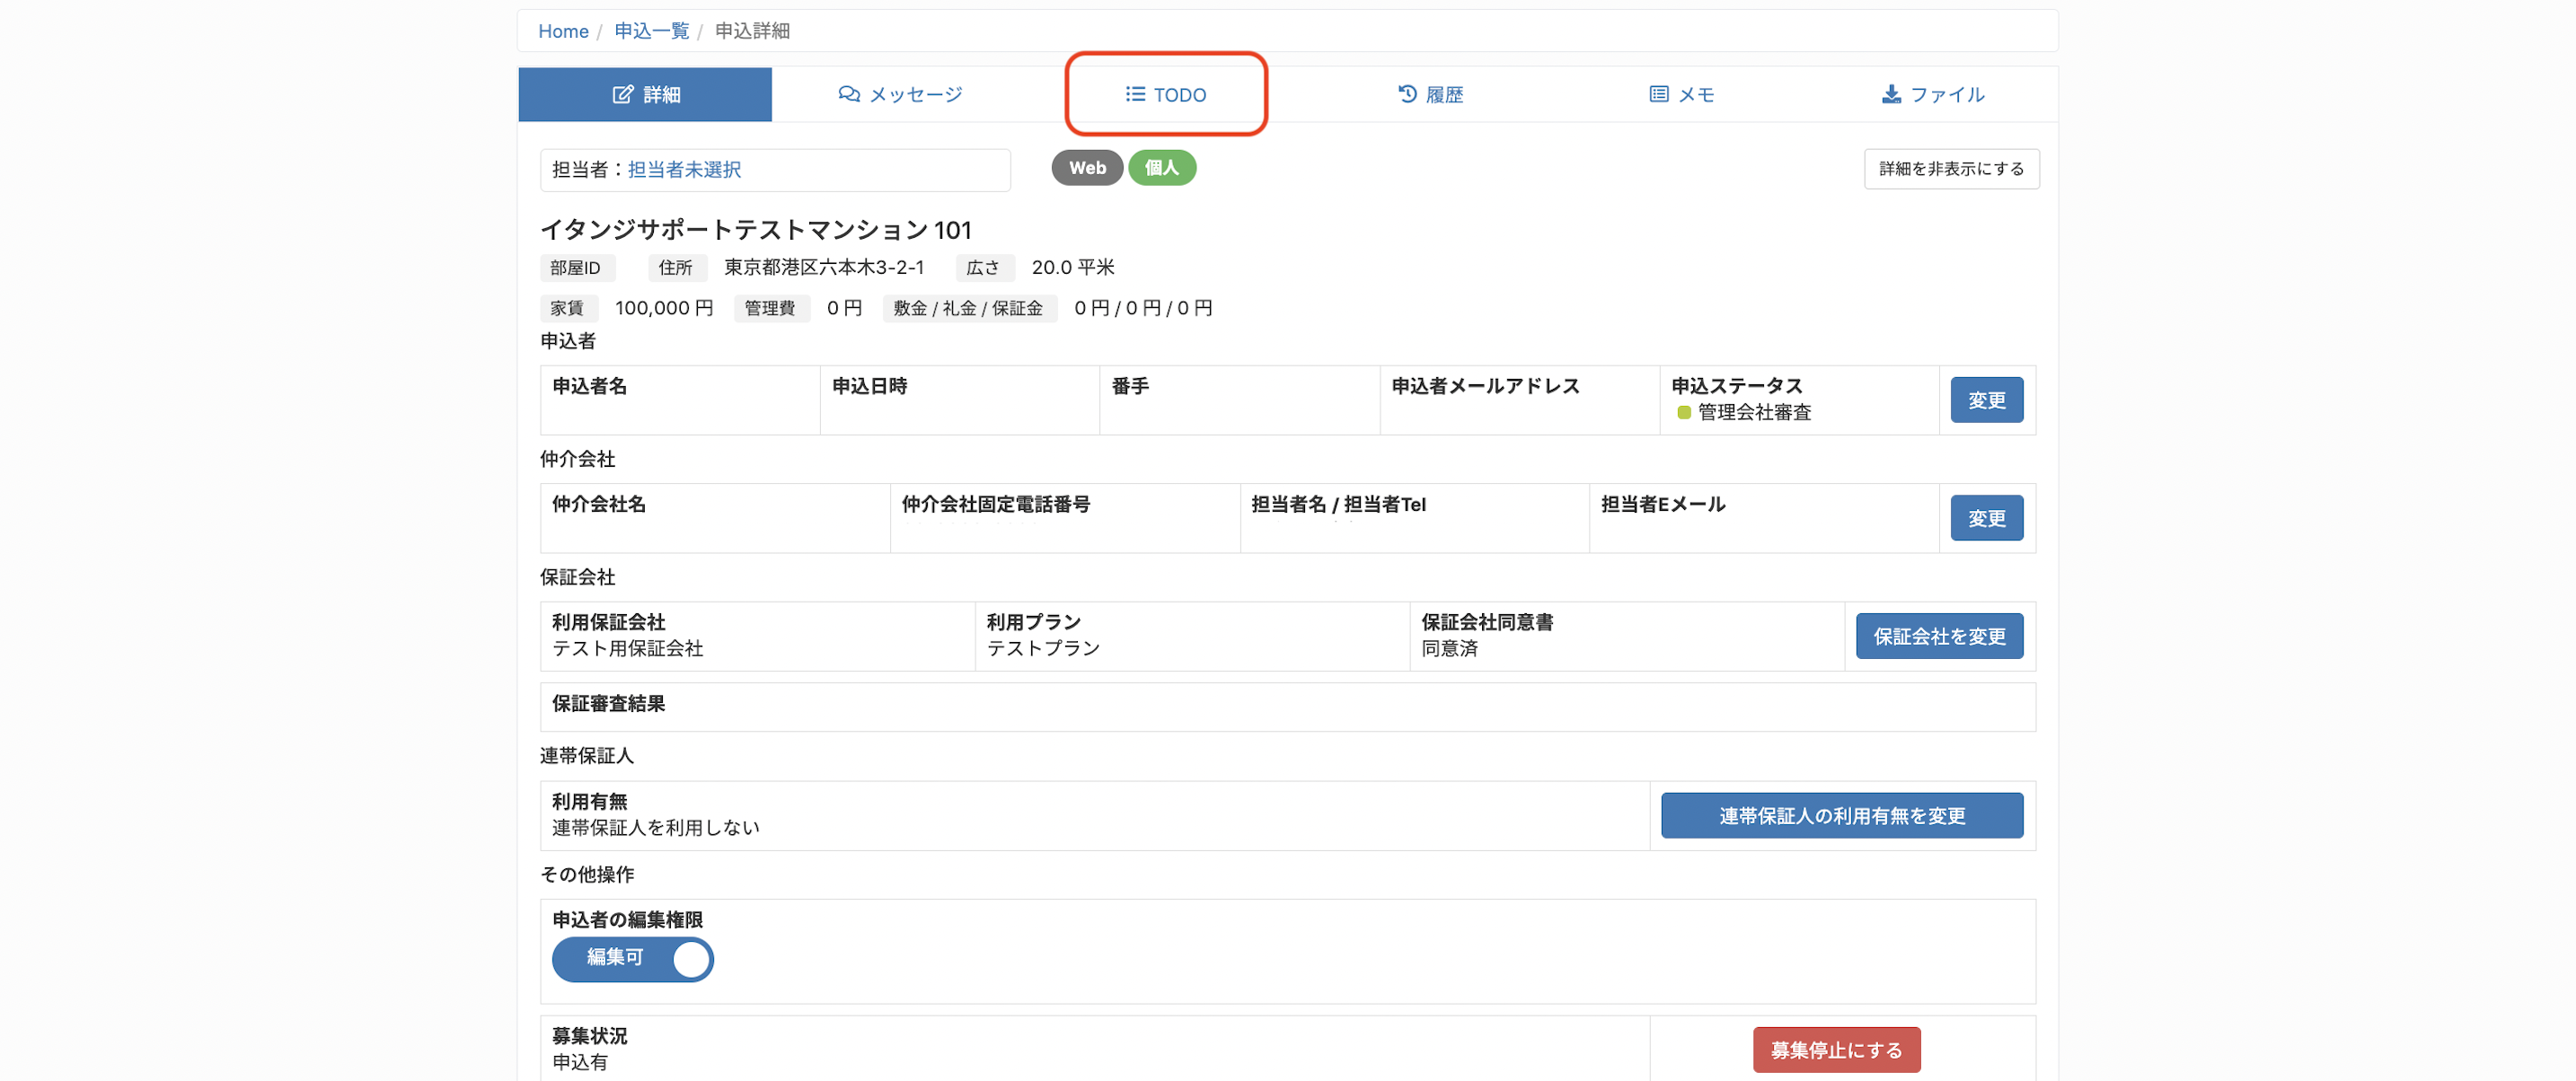Click the history clock icon beside 履歴
Screen dimensions: 2576x1081
point(1407,94)
